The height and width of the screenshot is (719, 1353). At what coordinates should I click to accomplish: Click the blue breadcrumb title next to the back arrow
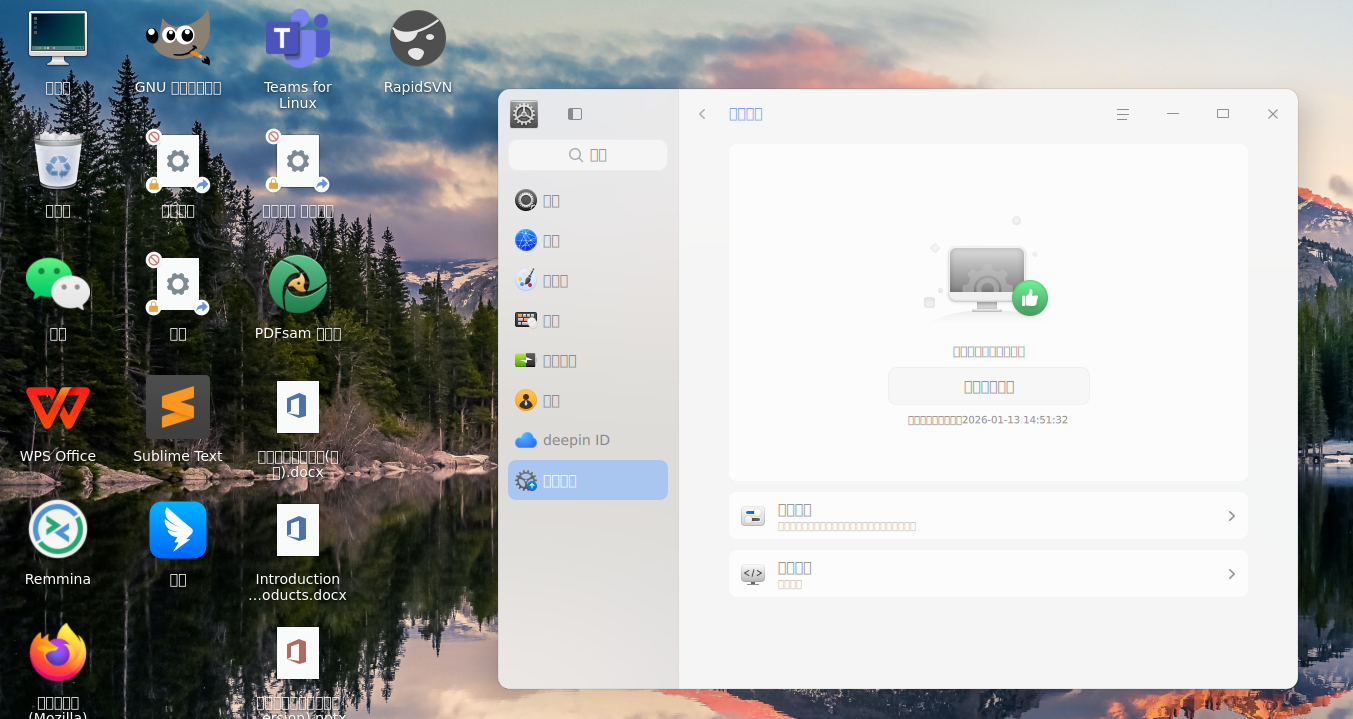pyautogui.click(x=746, y=114)
